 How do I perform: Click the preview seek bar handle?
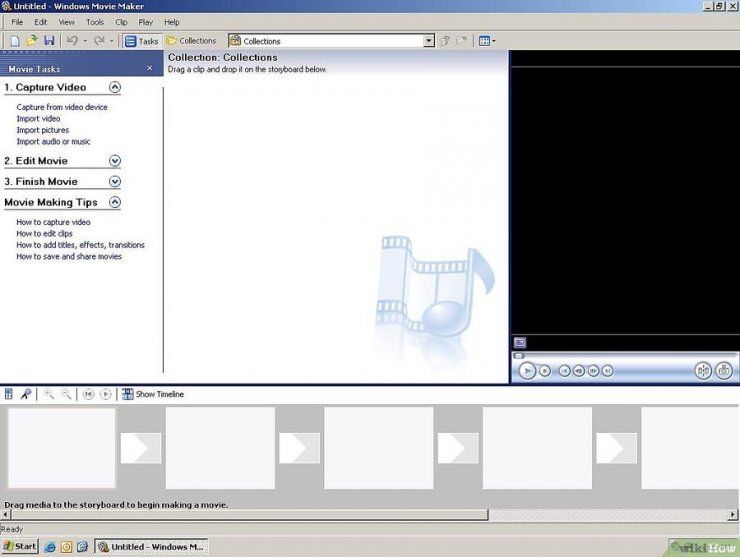click(519, 355)
